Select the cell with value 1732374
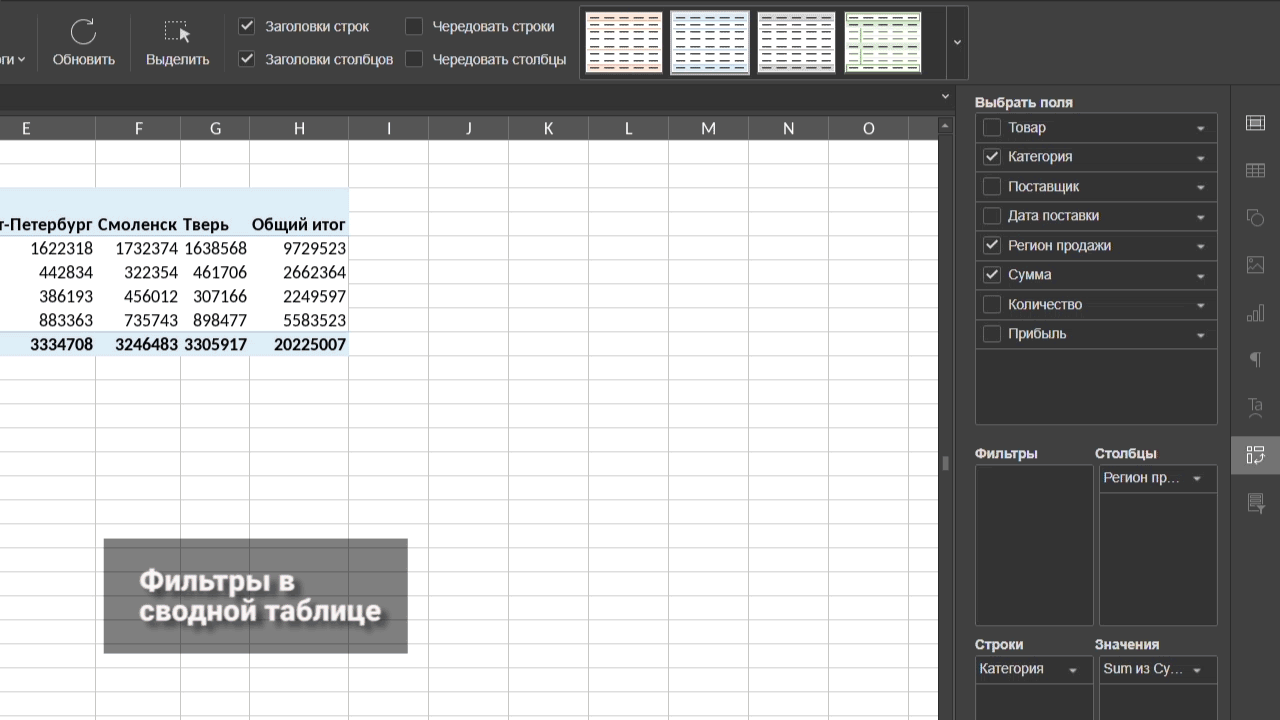The height and width of the screenshot is (720, 1280). pos(138,248)
